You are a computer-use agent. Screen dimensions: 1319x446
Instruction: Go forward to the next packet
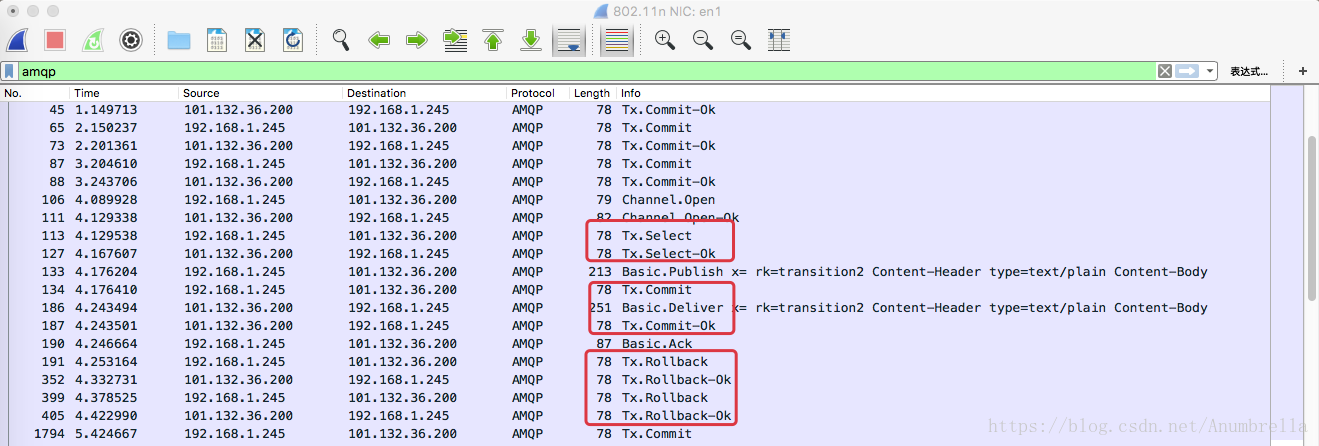(x=416, y=40)
